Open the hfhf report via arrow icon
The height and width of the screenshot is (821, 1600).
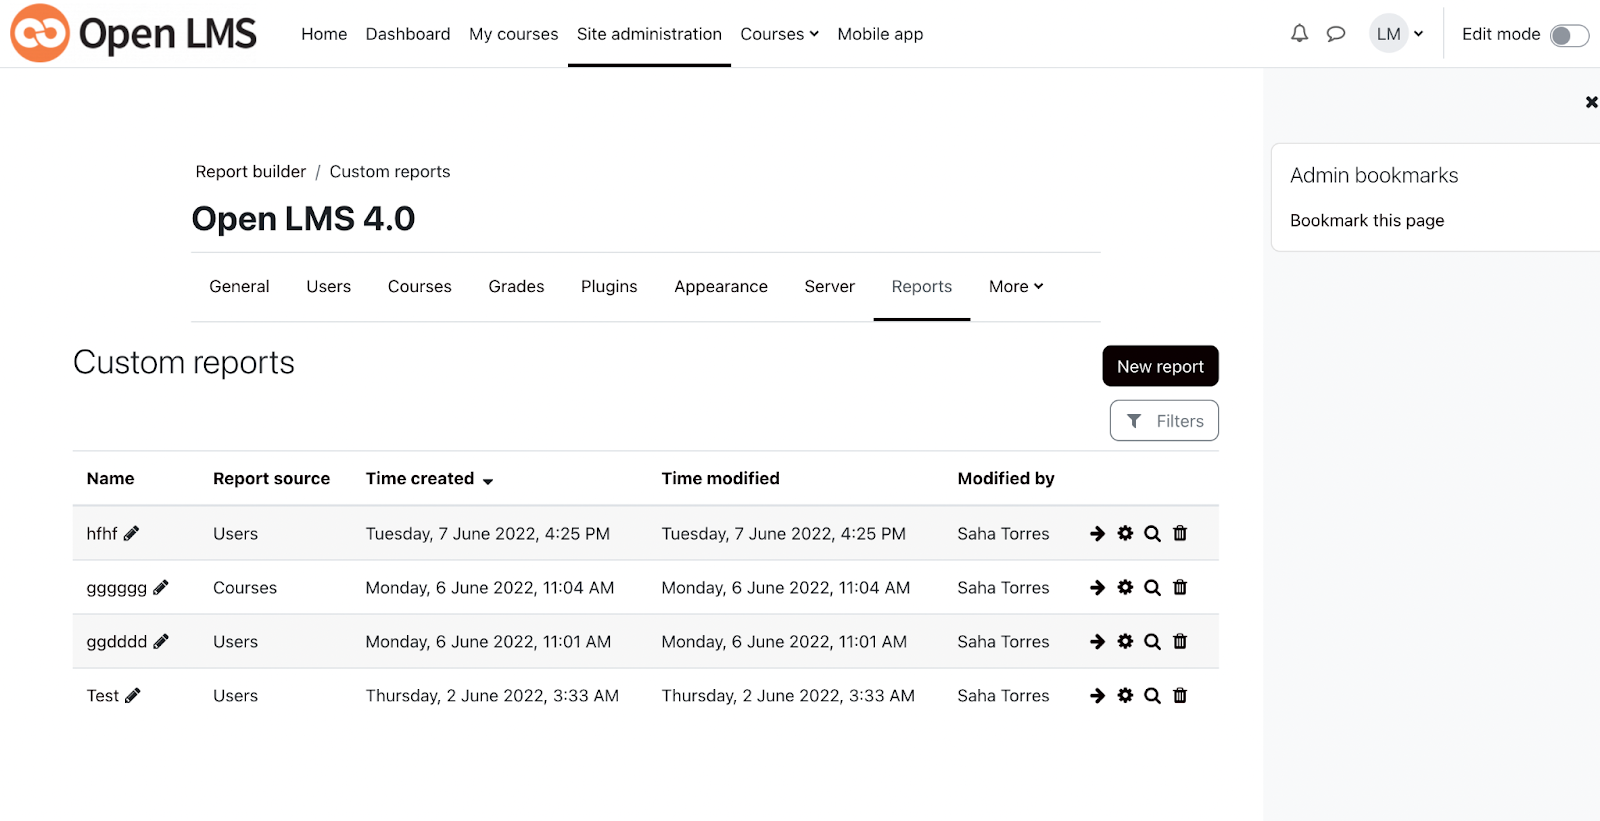(1097, 534)
